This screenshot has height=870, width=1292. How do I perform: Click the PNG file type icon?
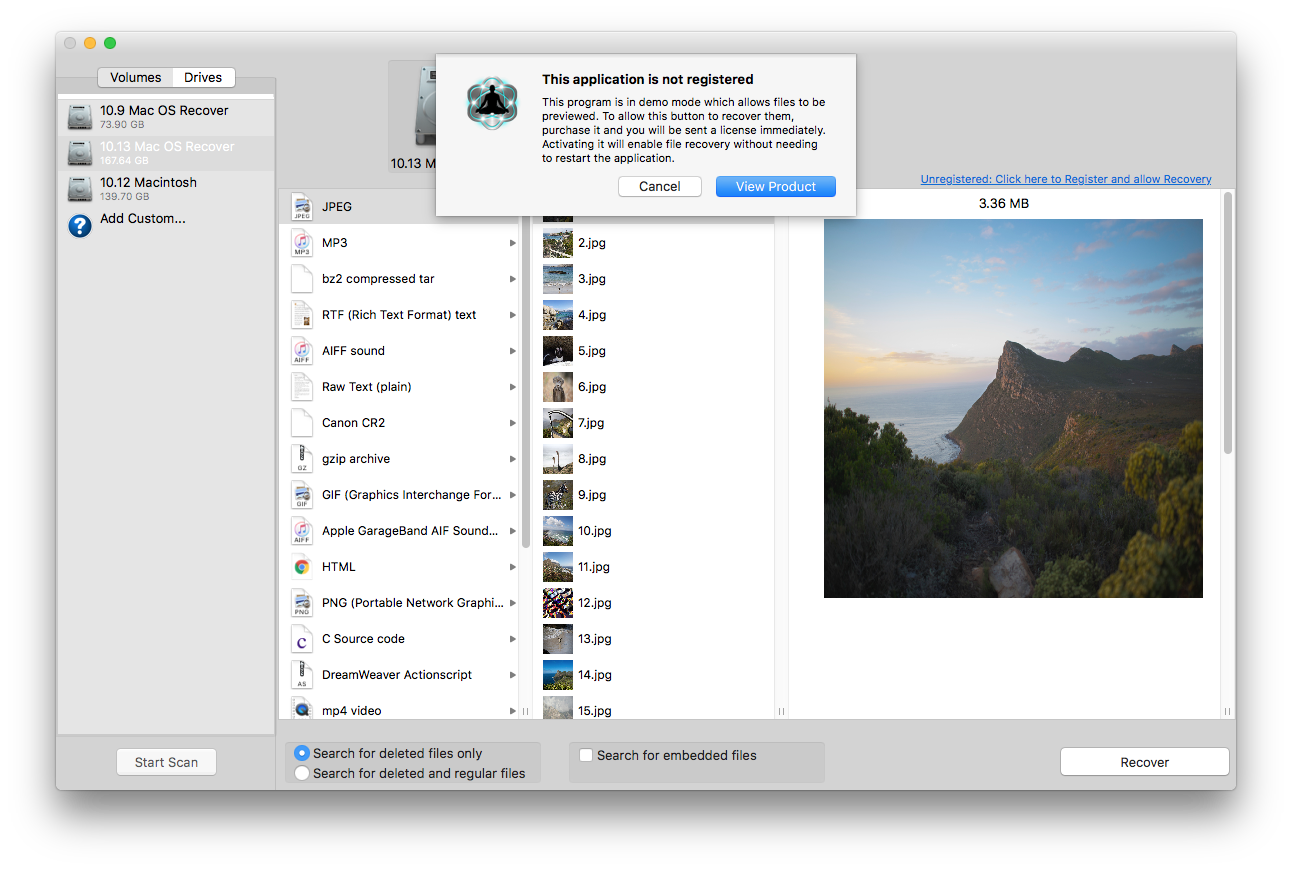pyautogui.click(x=302, y=603)
